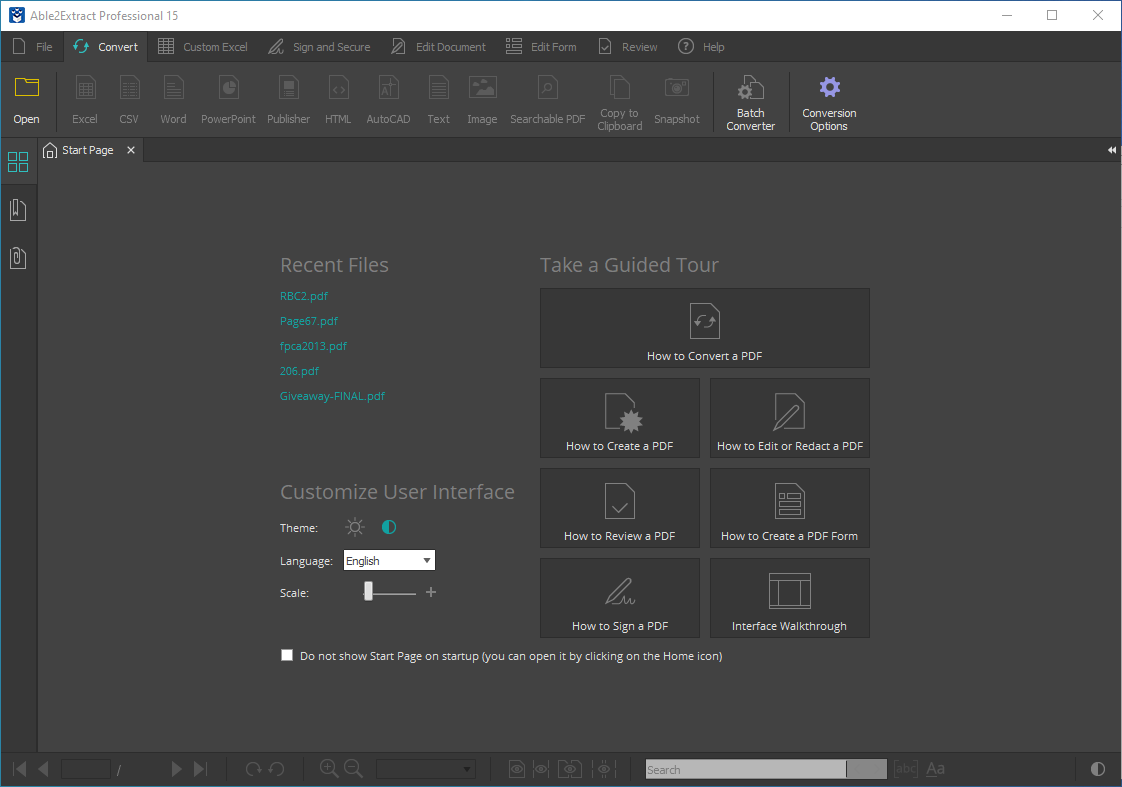The width and height of the screenshot is (1122, 787).
Task: Adjust the interface Scale slider
Action: 371,591
